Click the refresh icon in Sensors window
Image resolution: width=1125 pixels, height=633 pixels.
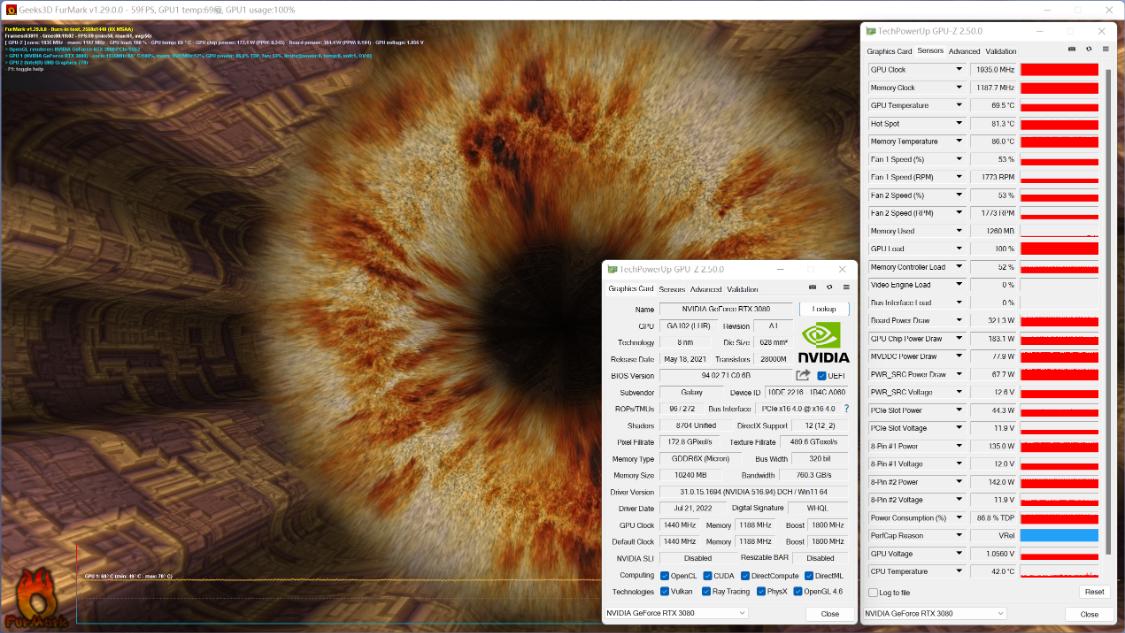(x=1089, y=49)
